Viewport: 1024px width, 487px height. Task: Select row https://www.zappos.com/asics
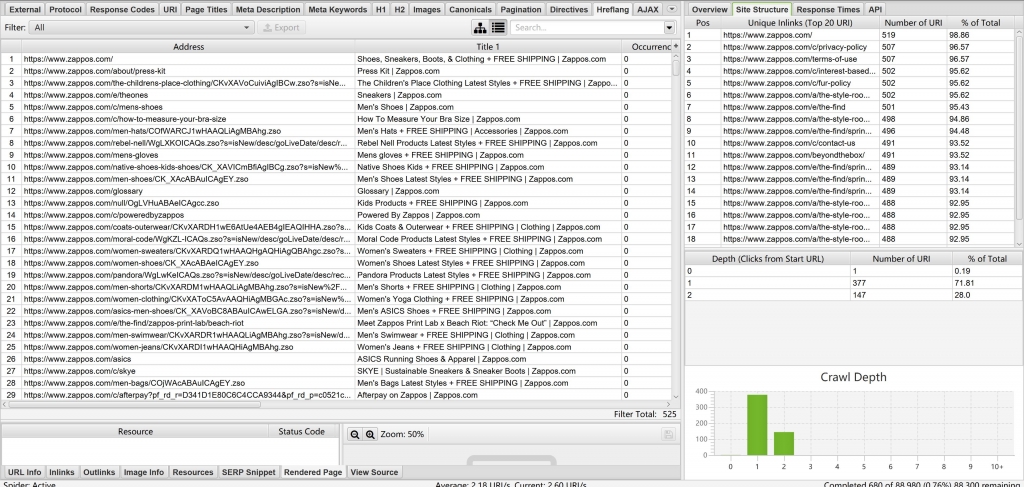tap(336, 359)
